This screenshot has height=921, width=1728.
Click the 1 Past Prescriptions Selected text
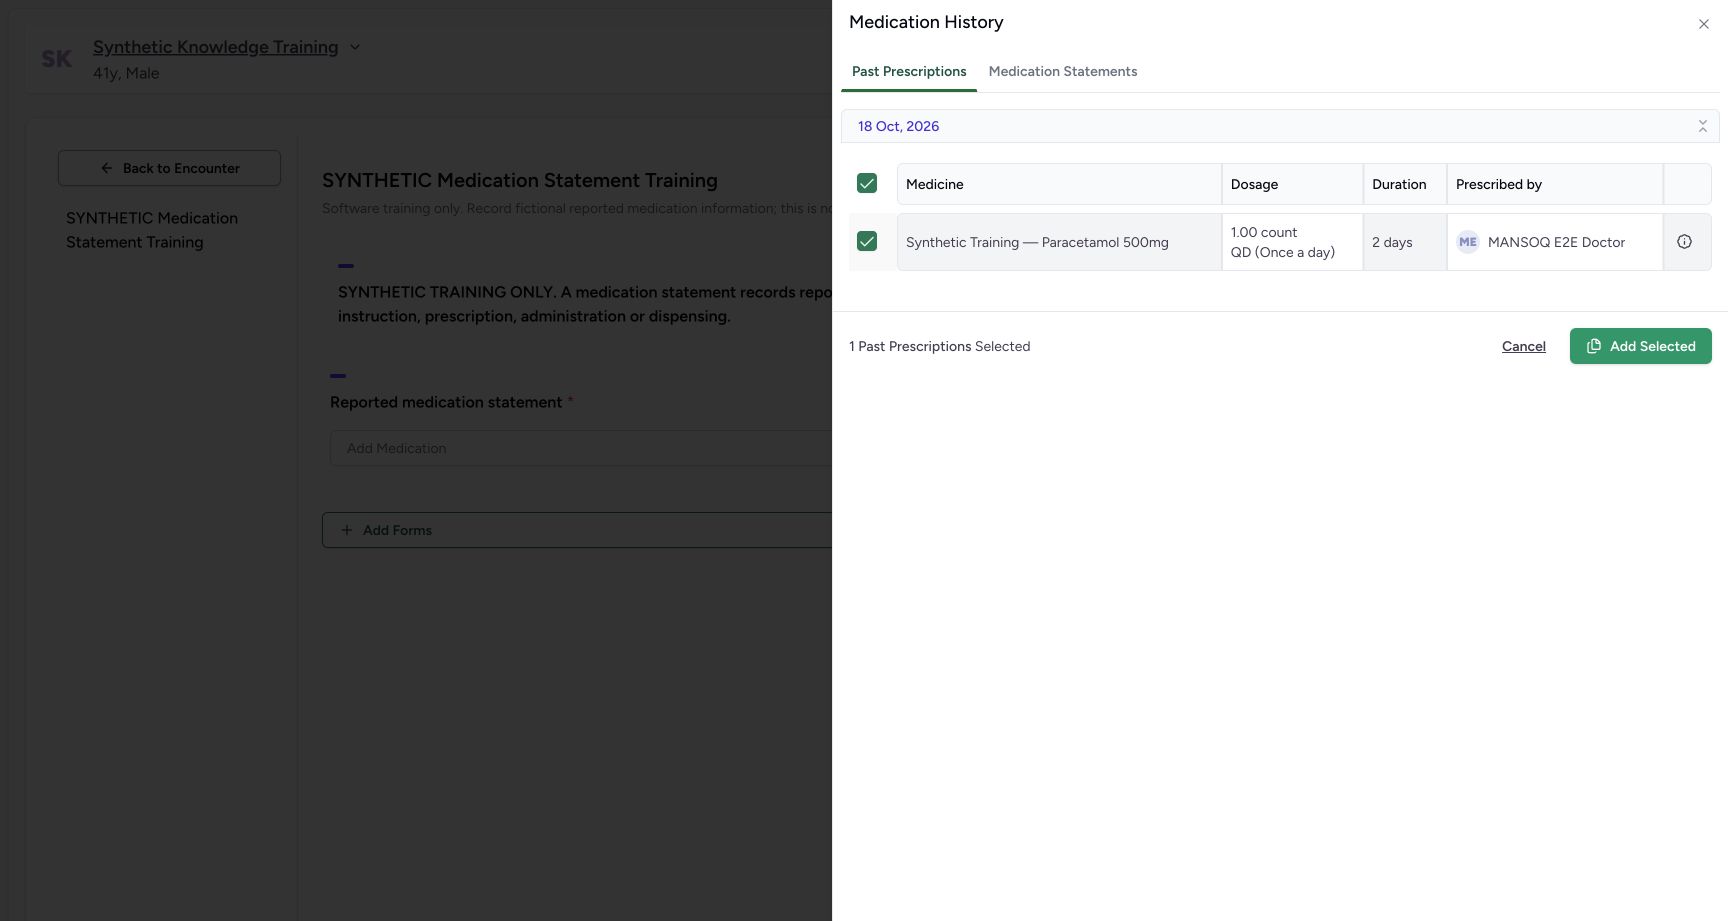click(x=939, y=346)
